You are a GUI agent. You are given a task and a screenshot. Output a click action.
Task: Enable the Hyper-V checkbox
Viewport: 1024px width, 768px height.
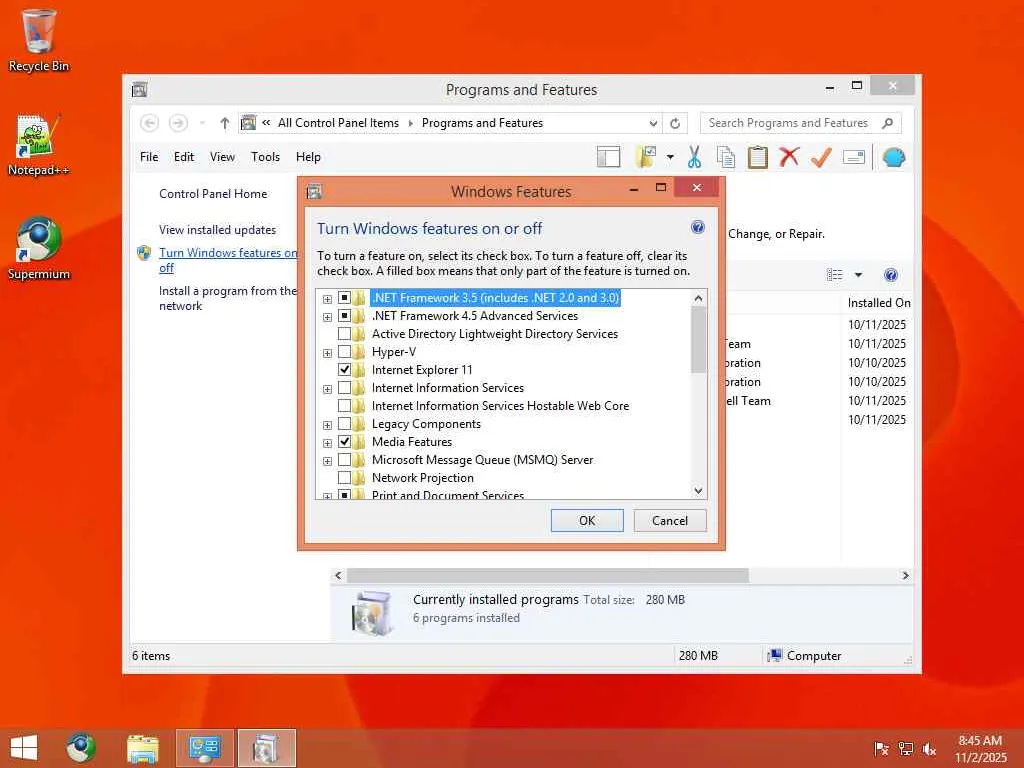(344, 352)
